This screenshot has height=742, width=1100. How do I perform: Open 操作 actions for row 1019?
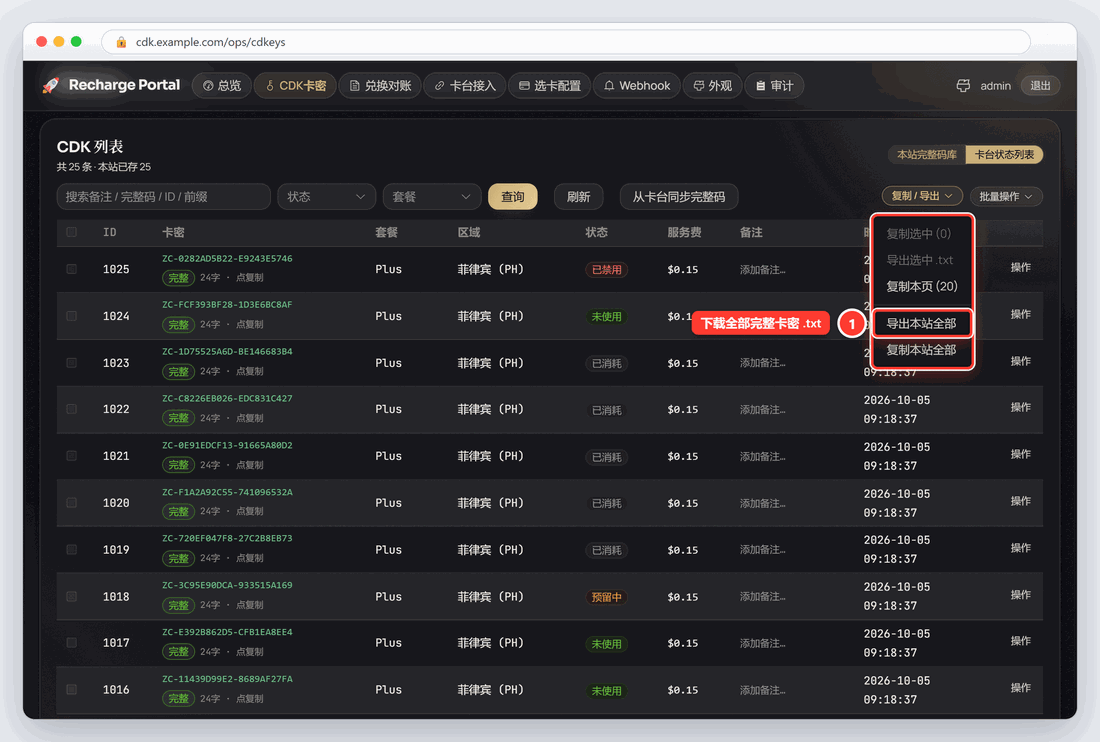(x=1021, y=548)
